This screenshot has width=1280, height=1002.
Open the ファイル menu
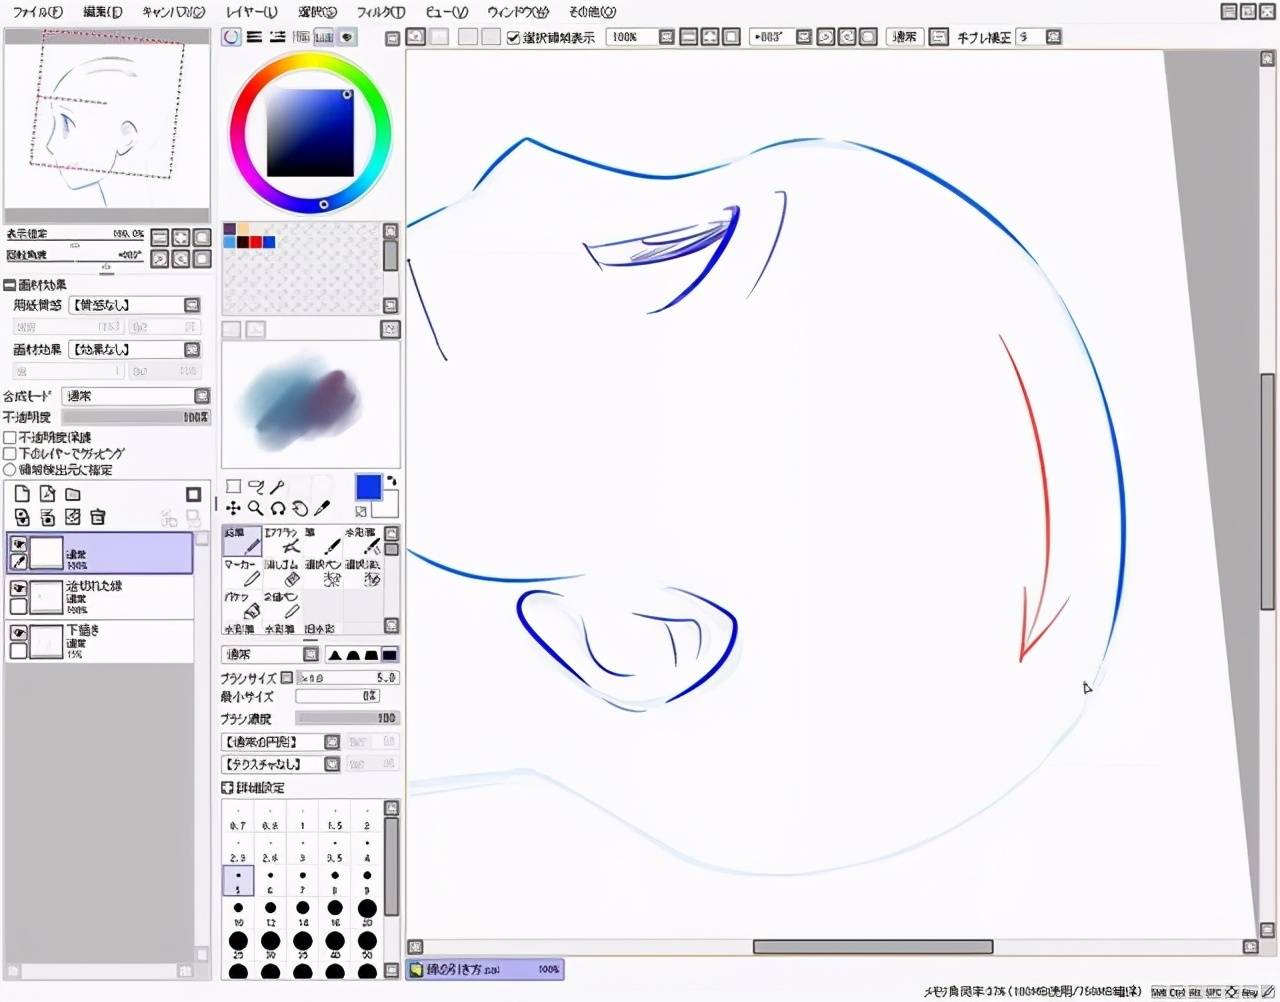37,12
